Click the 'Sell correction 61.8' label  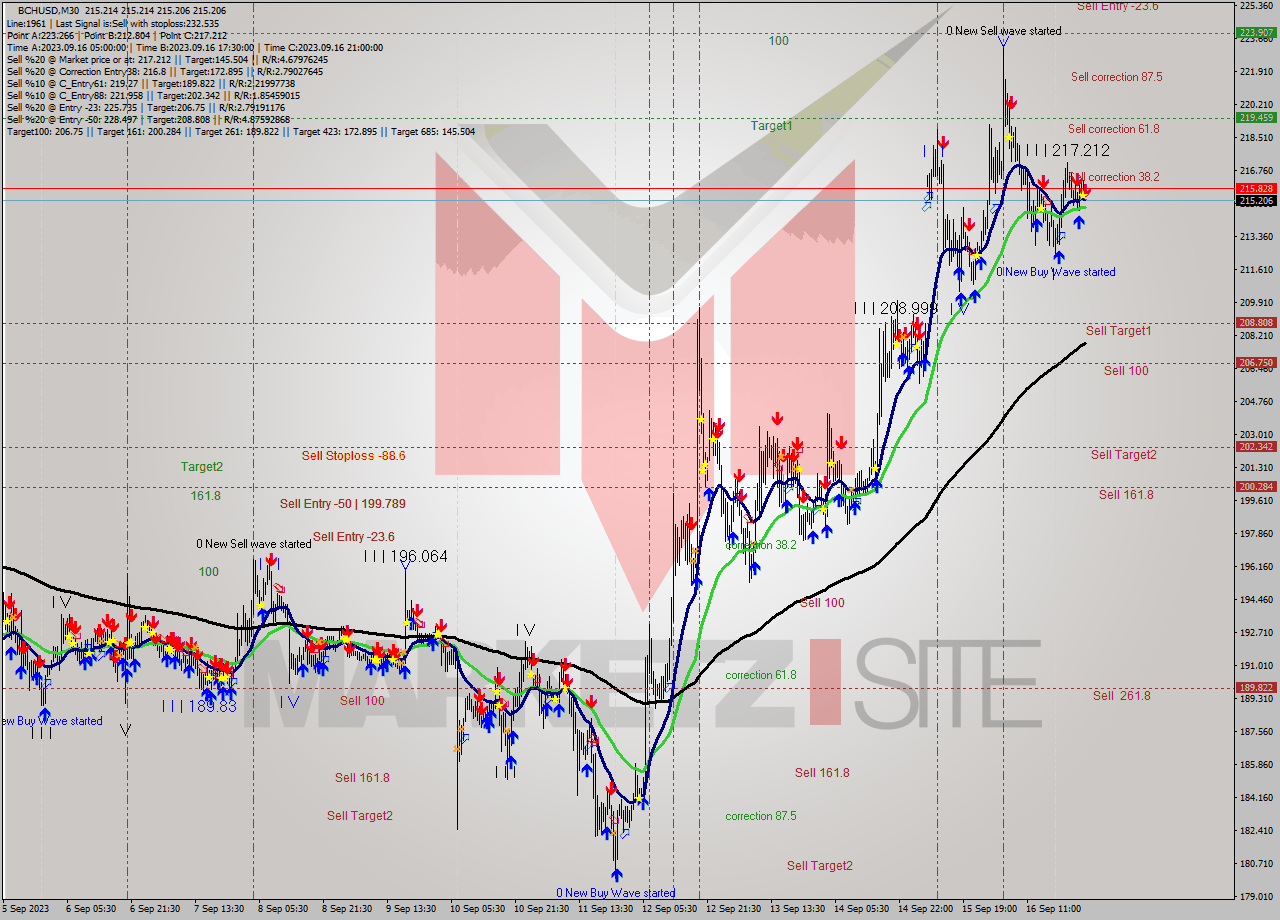[1114, 129]
